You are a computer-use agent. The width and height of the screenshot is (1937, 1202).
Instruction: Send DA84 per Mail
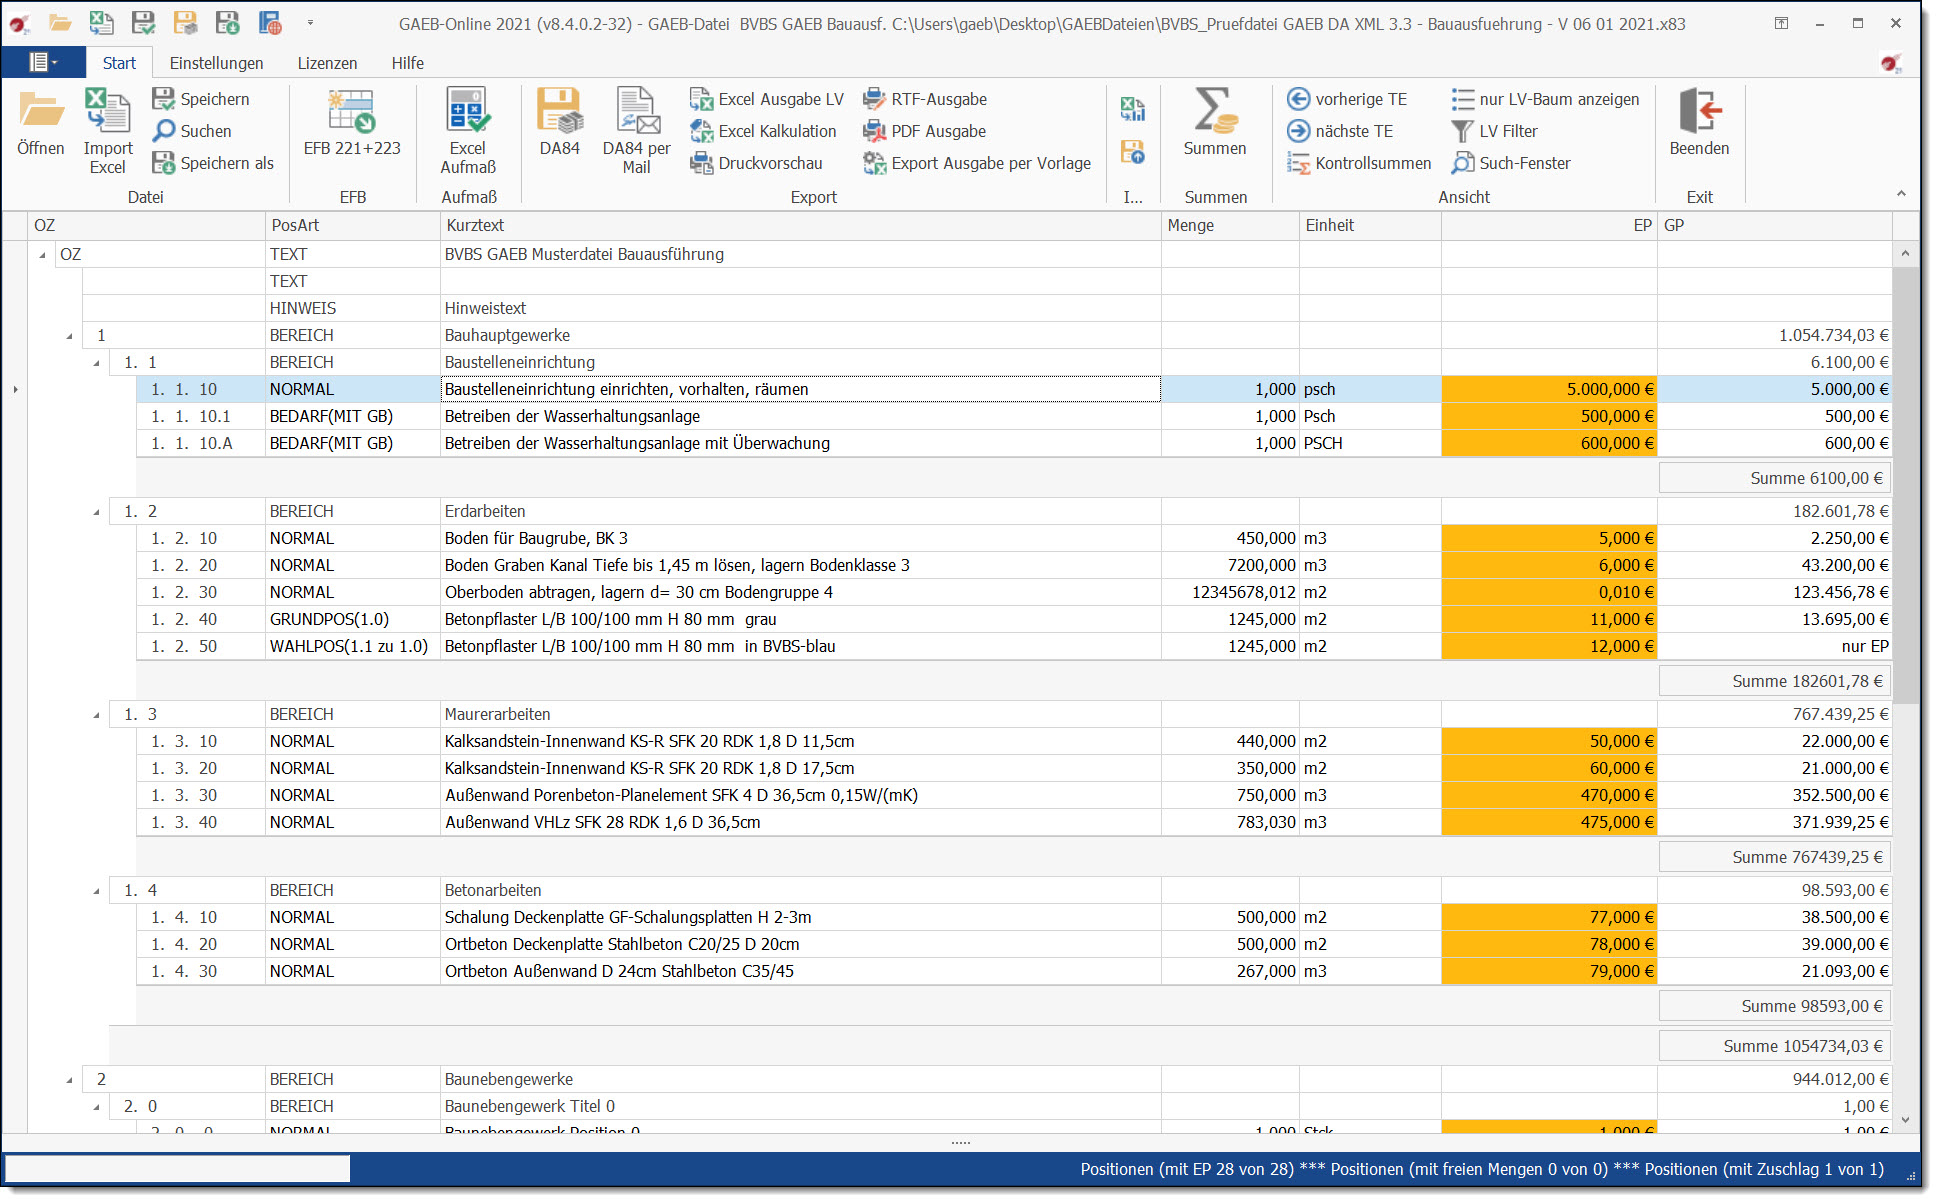(x=637, y=131)
